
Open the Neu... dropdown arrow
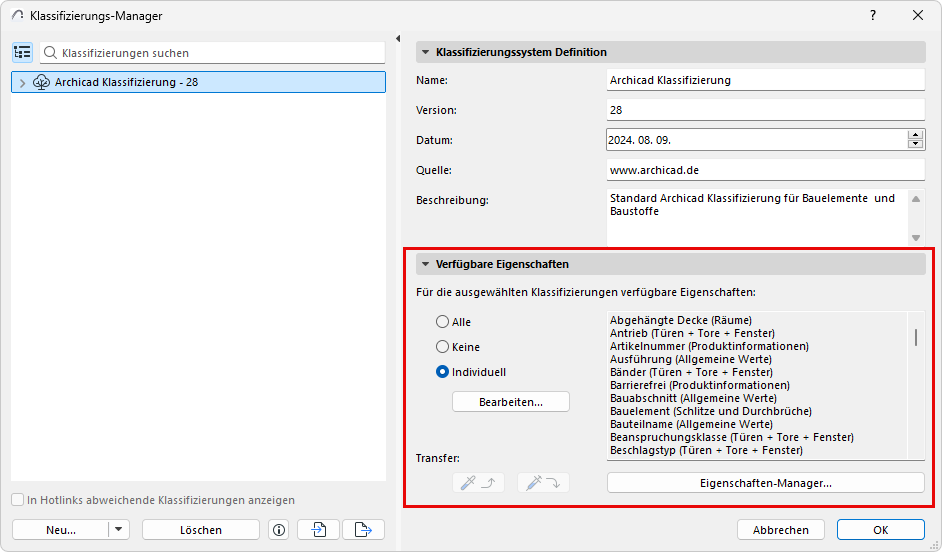[118, 530]
